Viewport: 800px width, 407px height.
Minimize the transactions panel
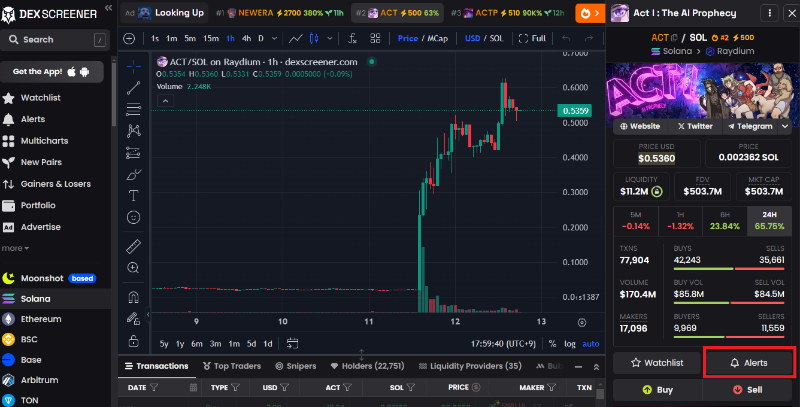click(x=578, y=367)
